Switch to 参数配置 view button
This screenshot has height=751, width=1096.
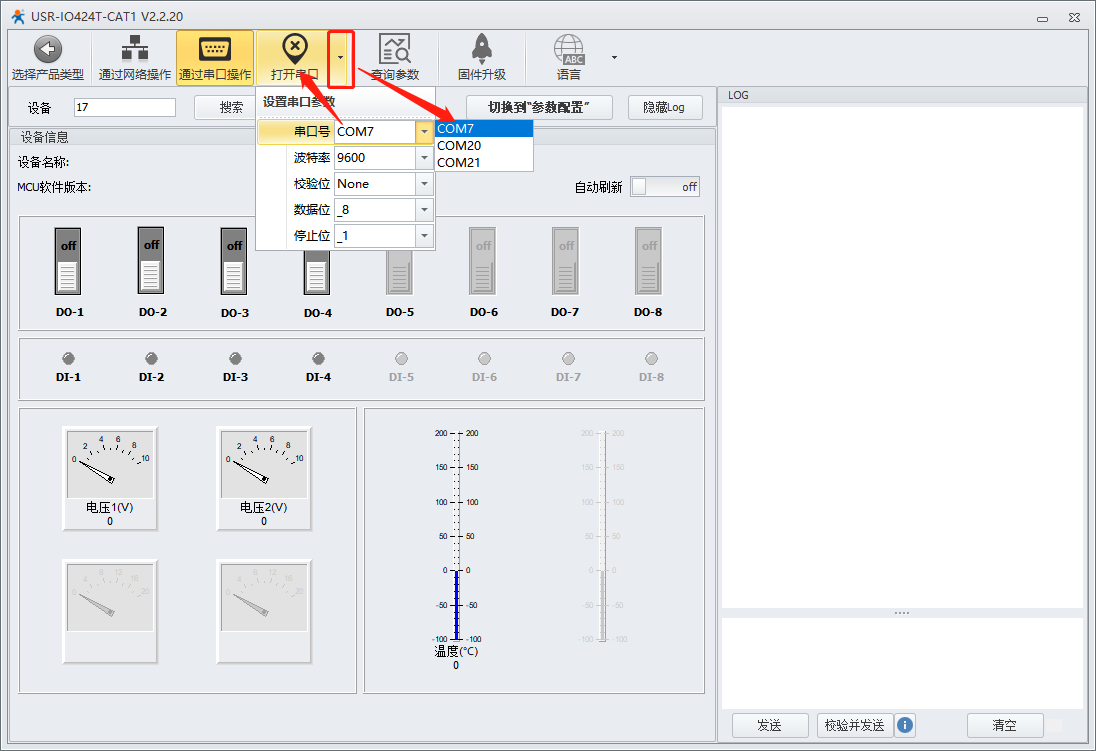539,107
